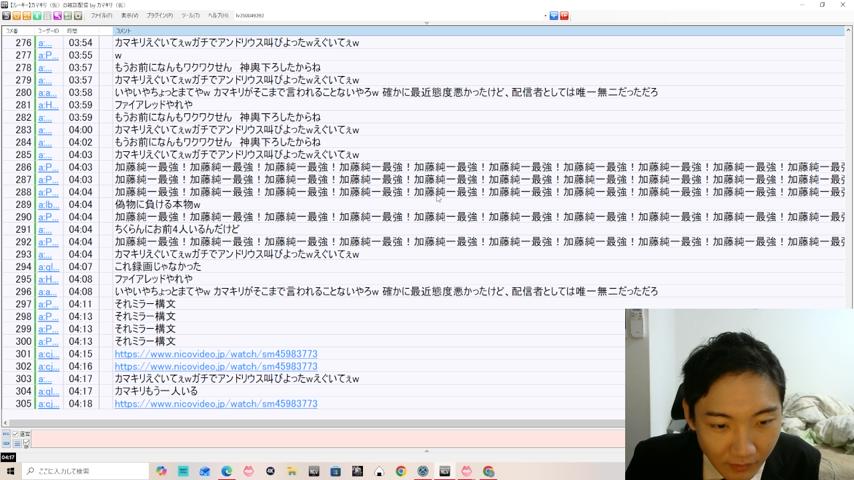Open nicovideo link in comment 301

tap(216, 354)
